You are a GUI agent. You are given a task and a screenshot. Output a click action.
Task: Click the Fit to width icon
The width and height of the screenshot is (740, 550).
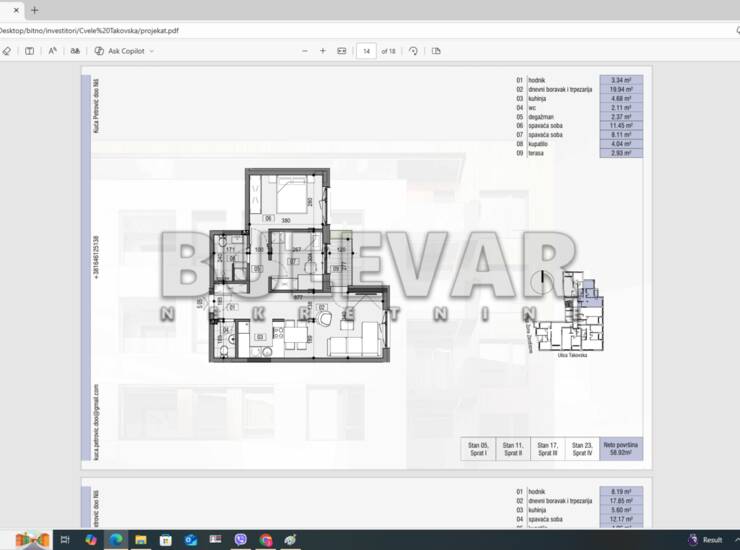coord(342,51)
